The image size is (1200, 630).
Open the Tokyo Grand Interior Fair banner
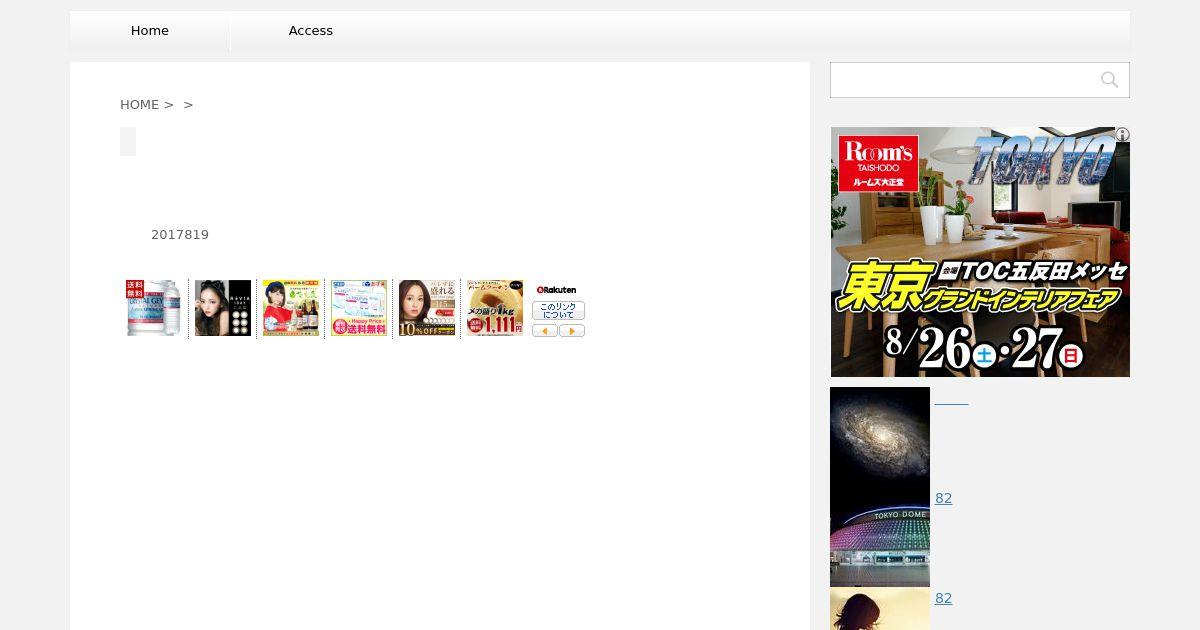click(x=980, y=252)
